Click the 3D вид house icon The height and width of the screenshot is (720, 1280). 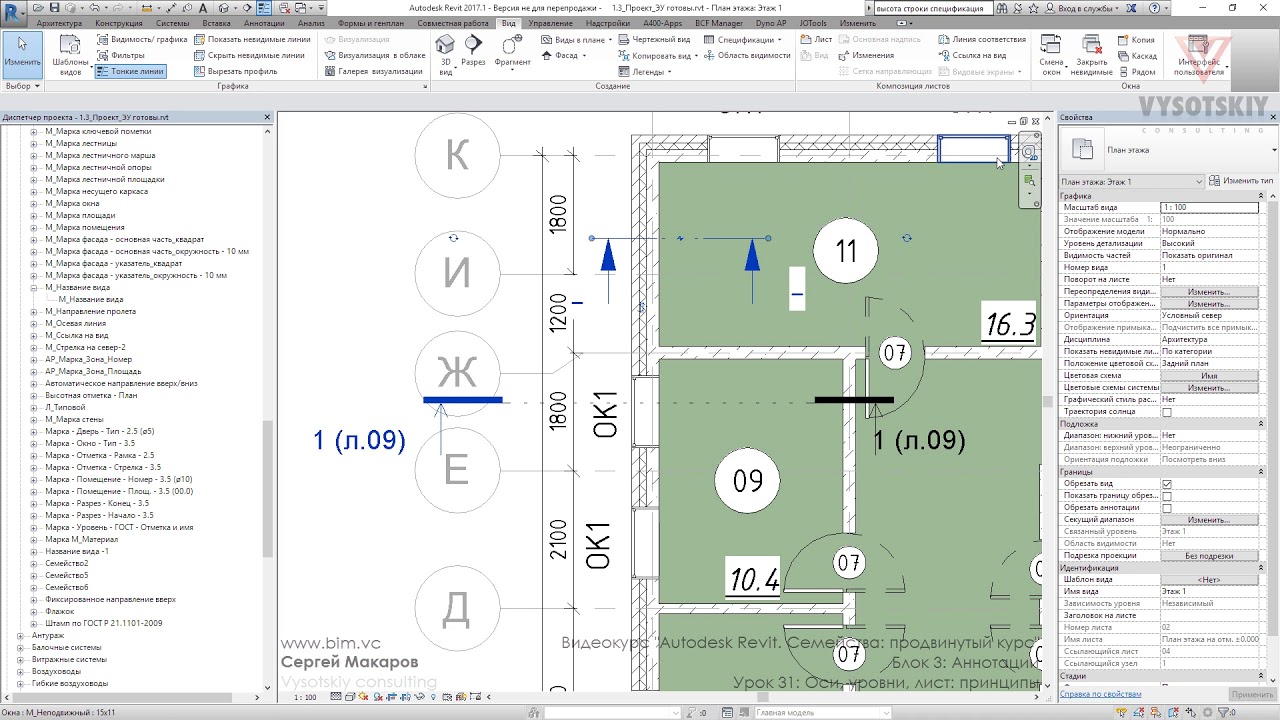tap(445, 44)
